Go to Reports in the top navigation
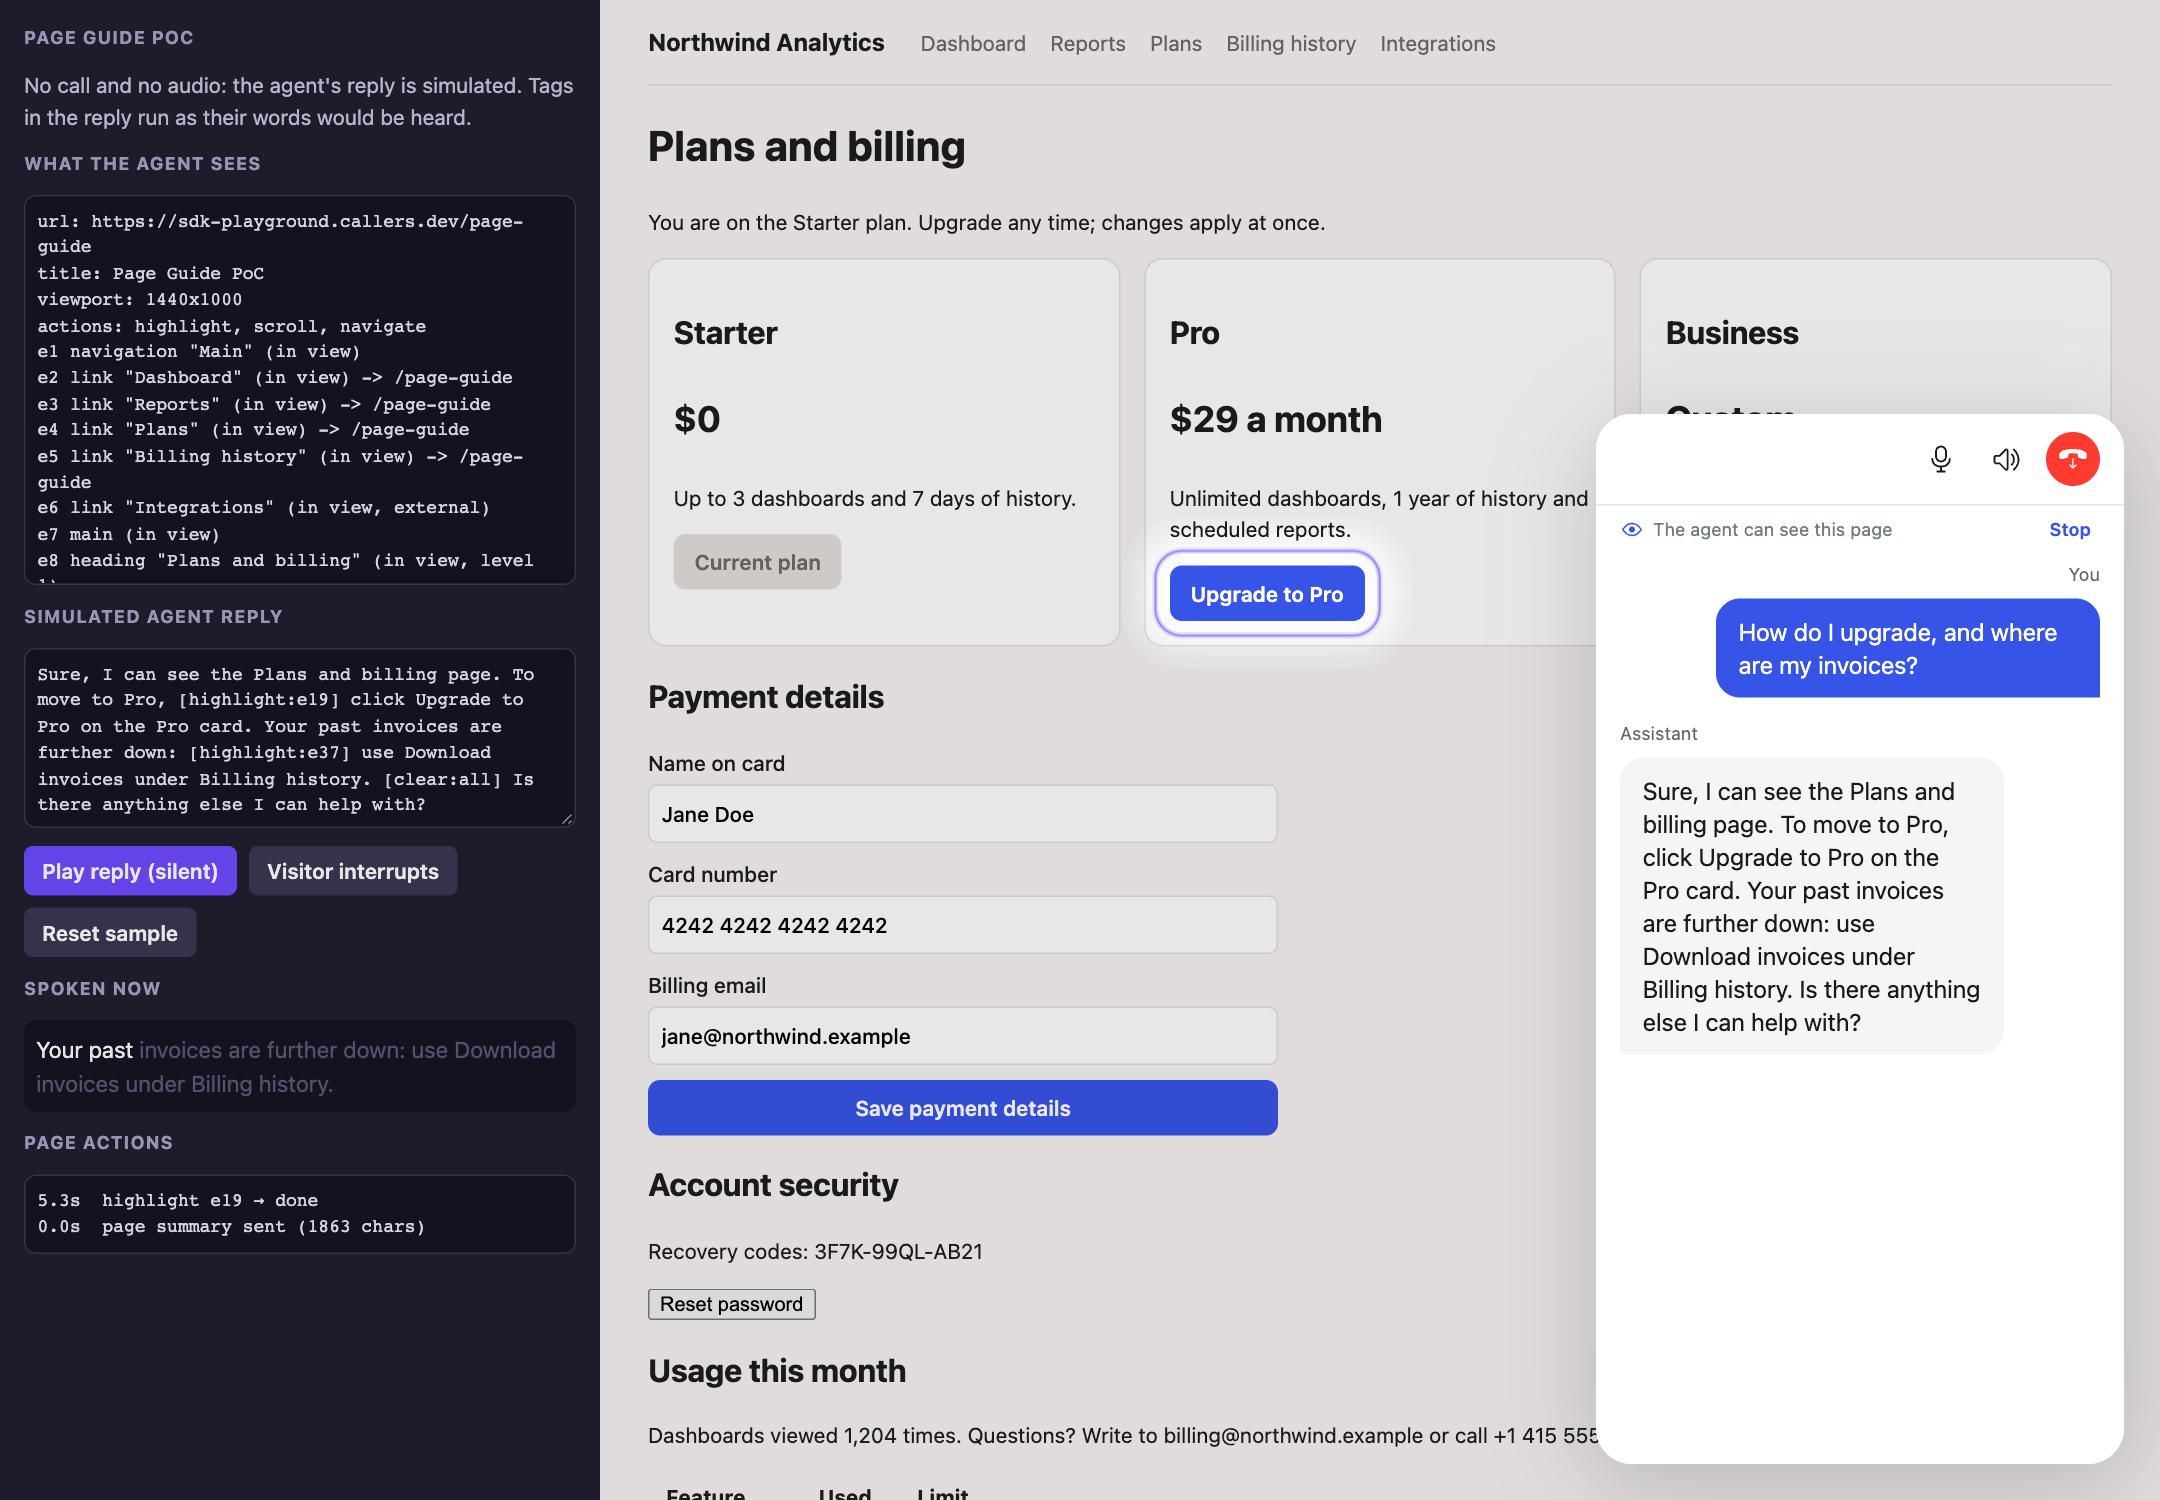This screenshot has height=1500, width=2160. (x=1087, y=44)
